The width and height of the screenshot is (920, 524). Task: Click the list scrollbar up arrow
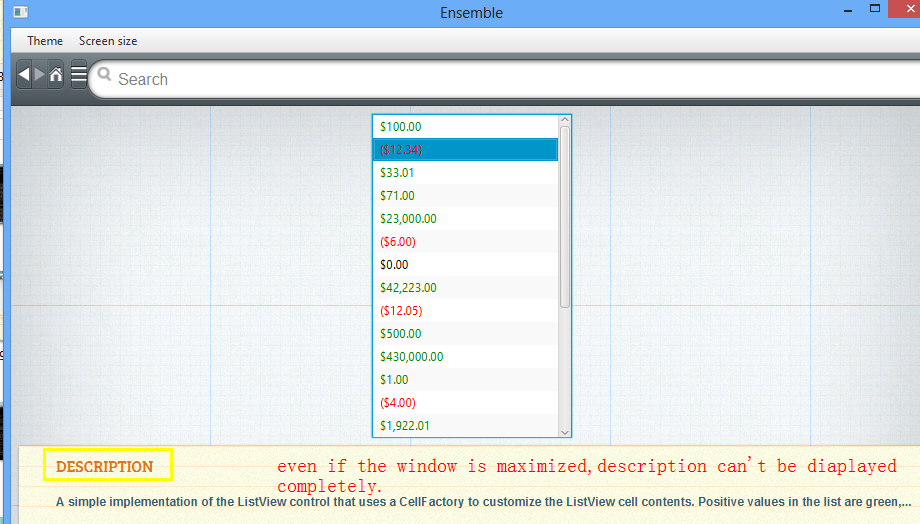(x=565, y=121)
